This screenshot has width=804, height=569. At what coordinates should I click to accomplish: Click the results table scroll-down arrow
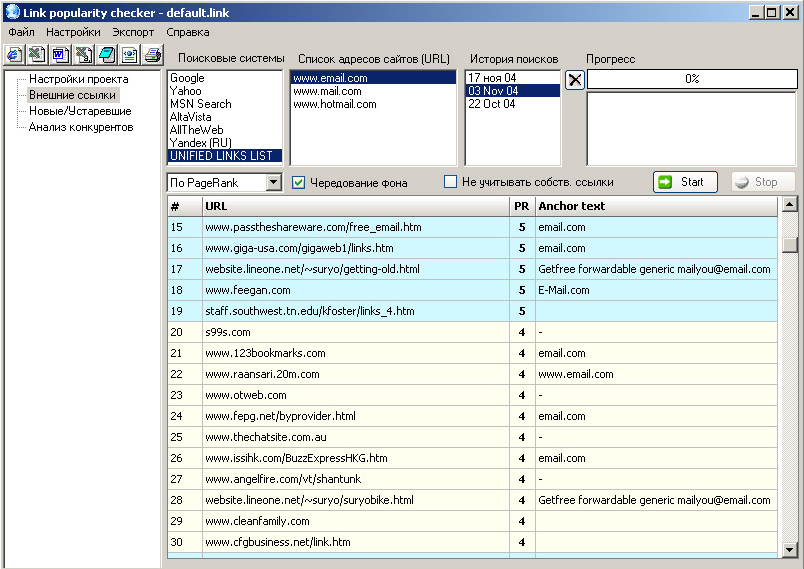click(x=789, y=549)
